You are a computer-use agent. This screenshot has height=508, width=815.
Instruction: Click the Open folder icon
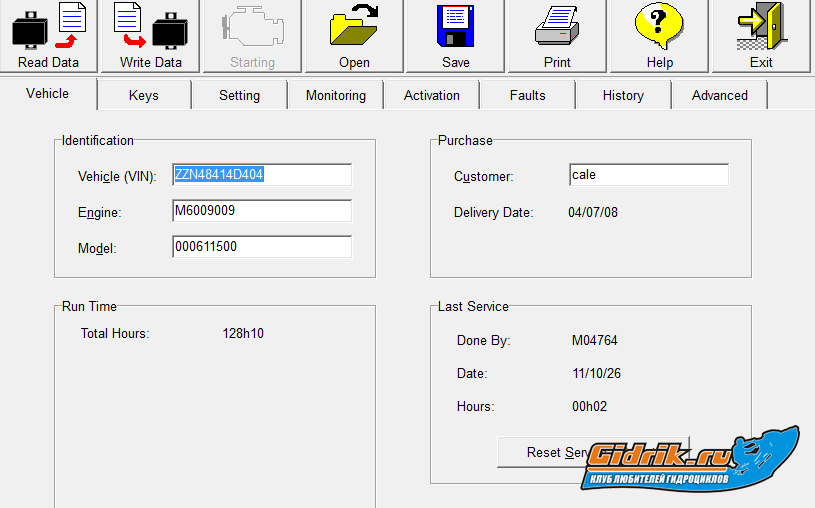[354, 27]
